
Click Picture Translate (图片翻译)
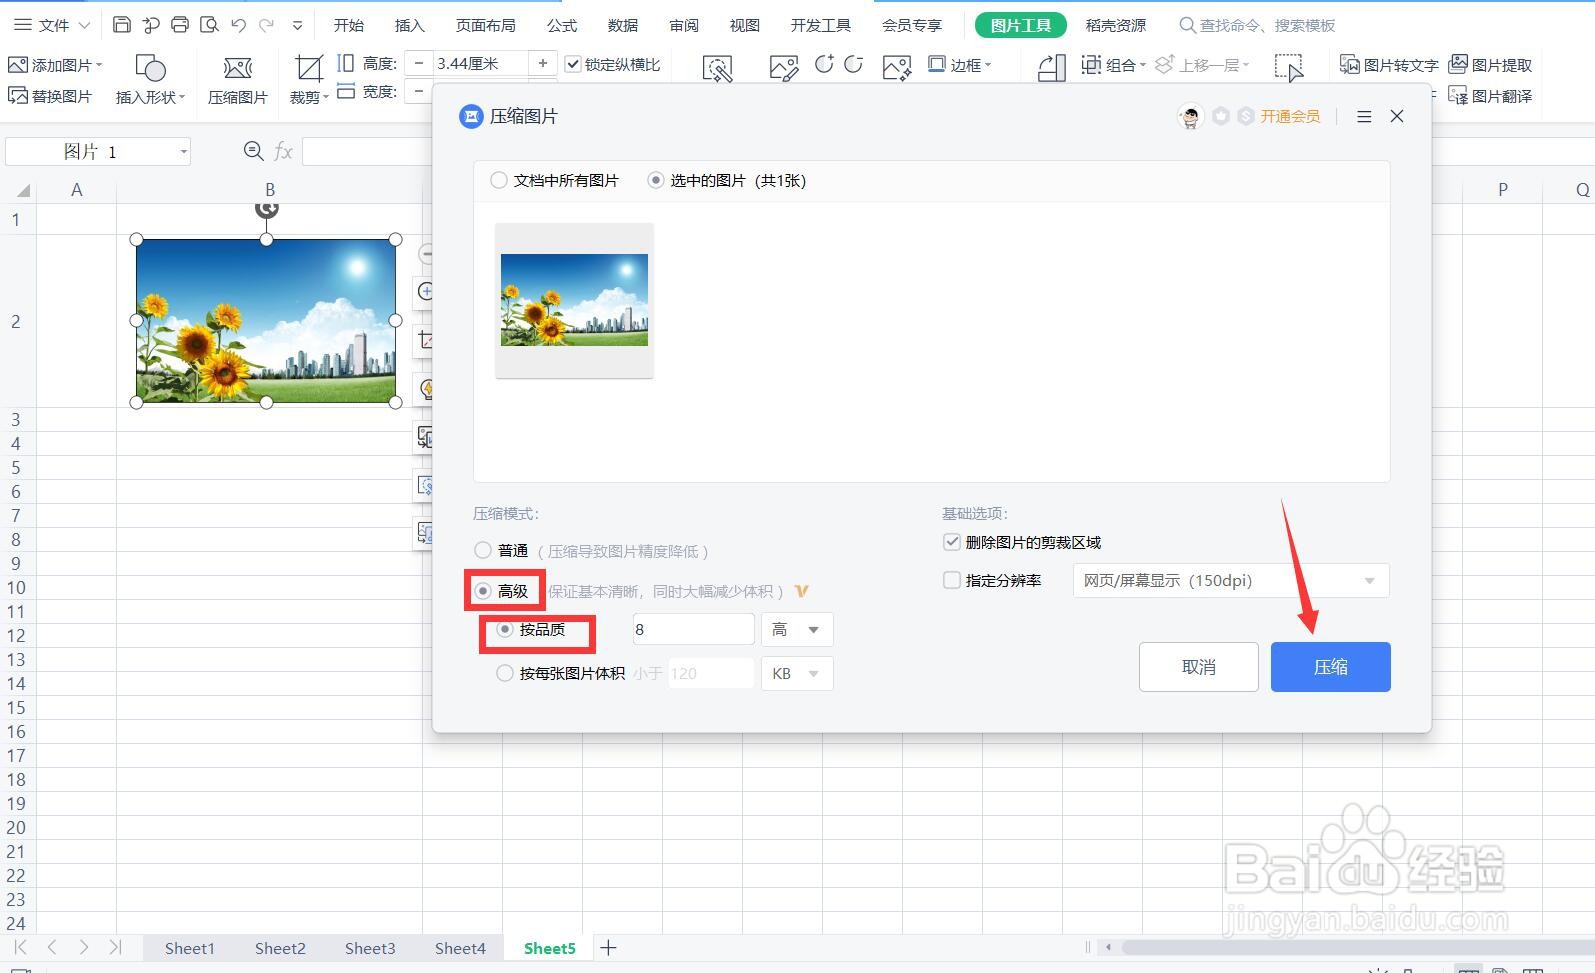1490,96
